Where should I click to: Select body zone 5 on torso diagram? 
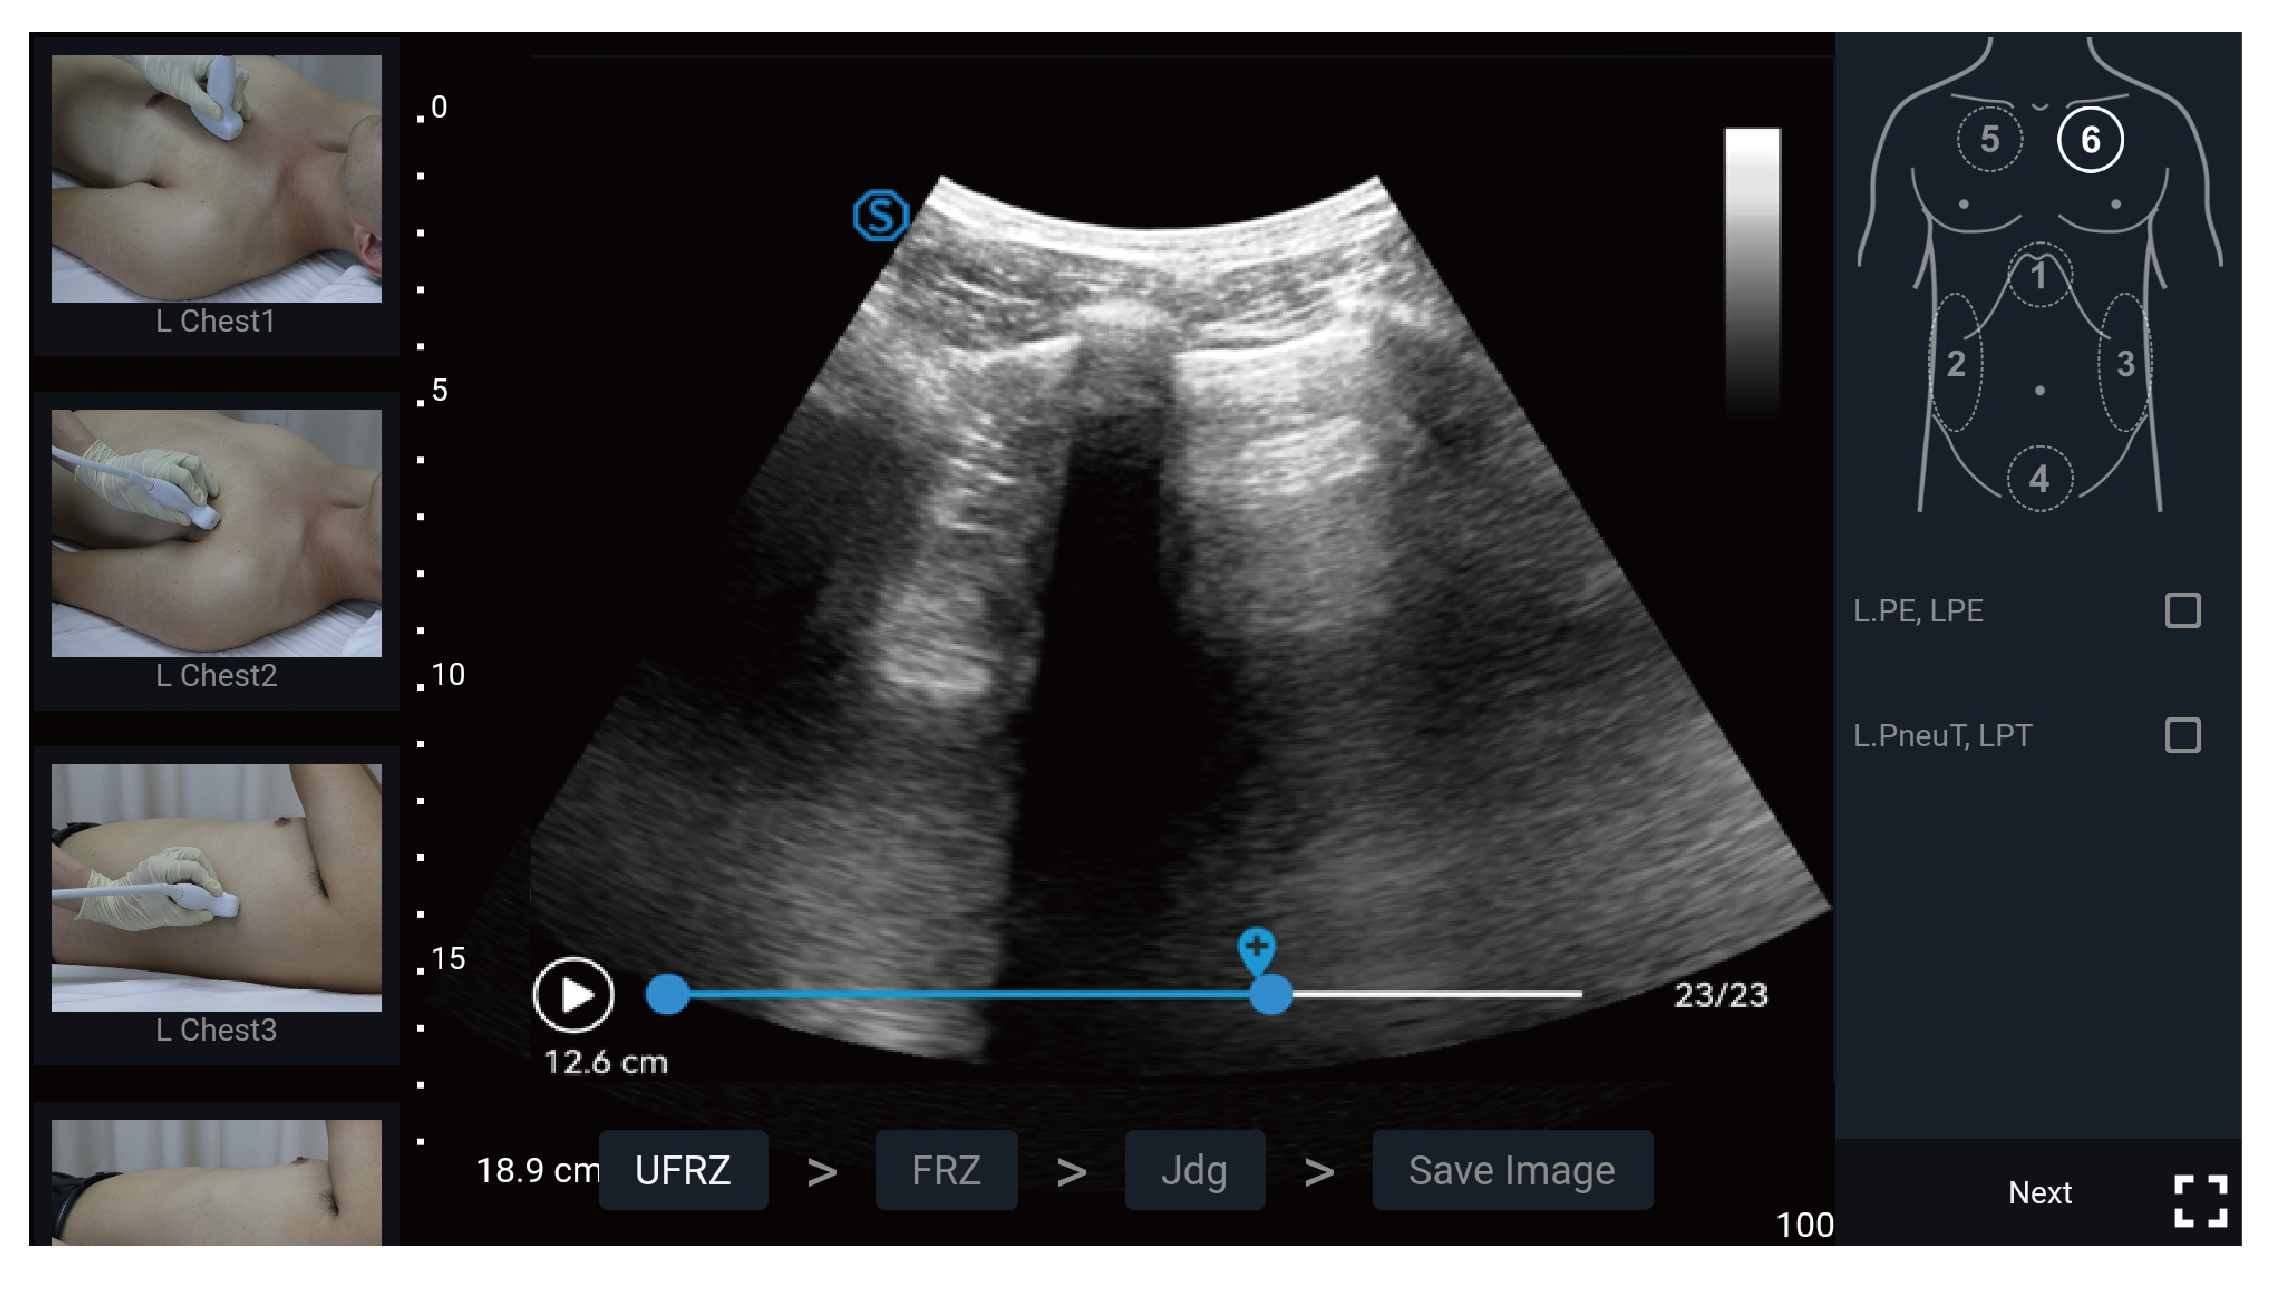coord(1989,139)
